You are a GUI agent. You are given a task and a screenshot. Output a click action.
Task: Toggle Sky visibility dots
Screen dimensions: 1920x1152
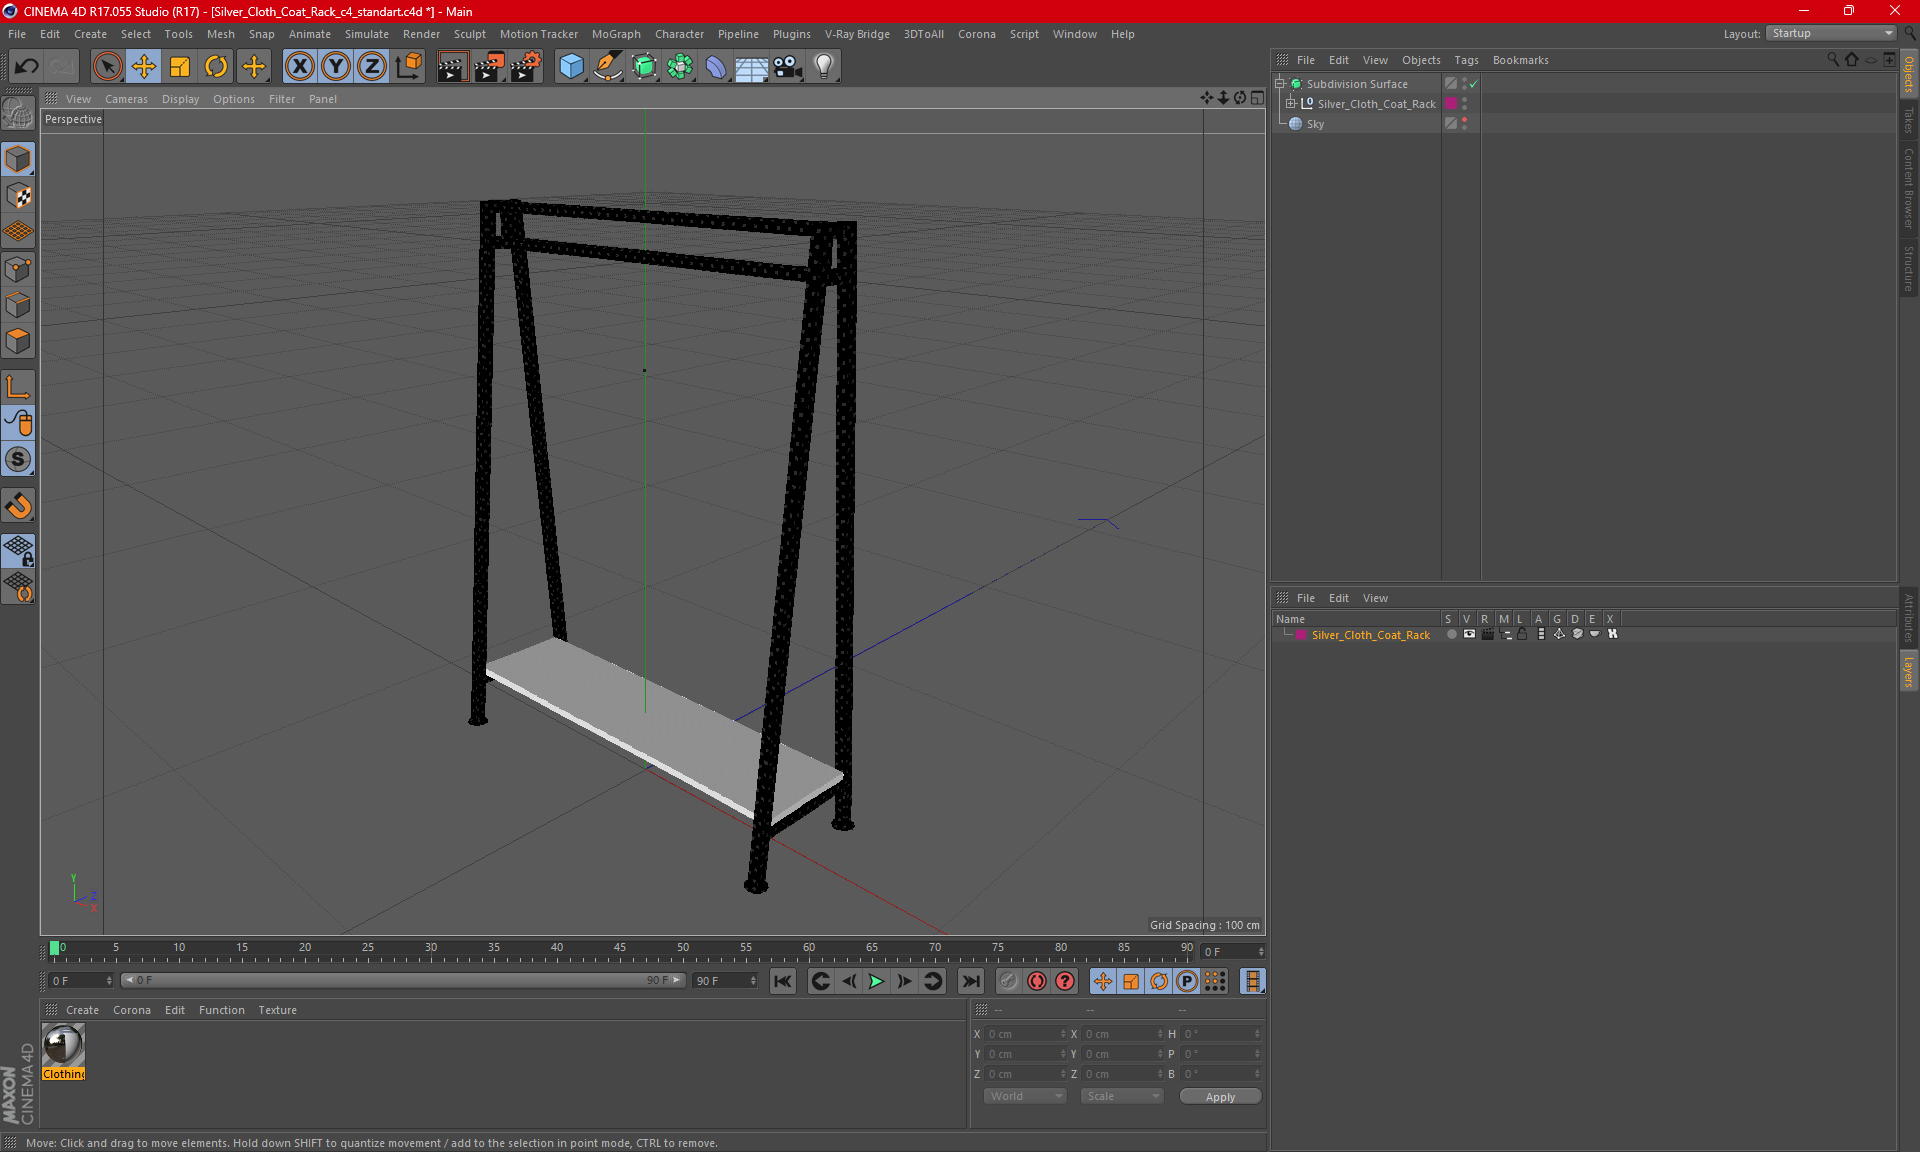[1464, 124]
